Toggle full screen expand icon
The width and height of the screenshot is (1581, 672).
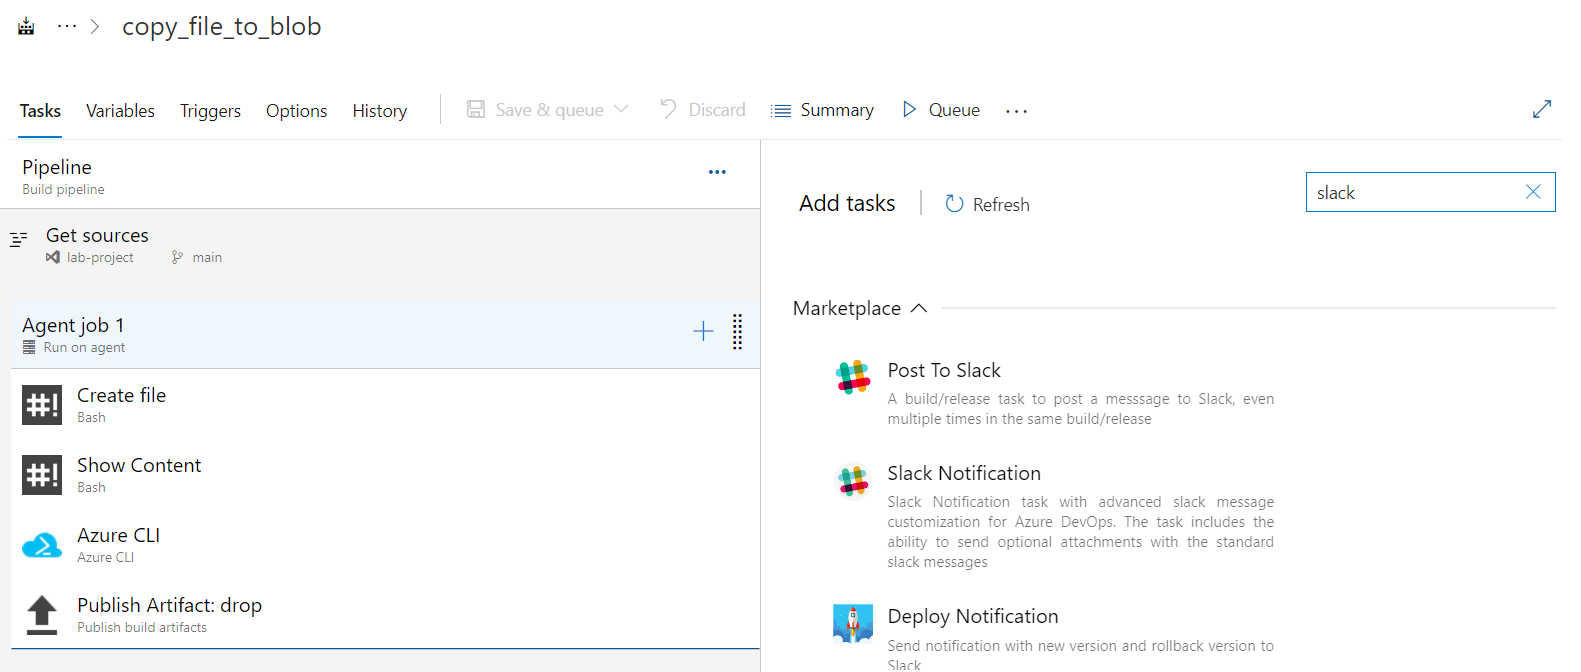pyautogui.click(x=1542, y=109)
